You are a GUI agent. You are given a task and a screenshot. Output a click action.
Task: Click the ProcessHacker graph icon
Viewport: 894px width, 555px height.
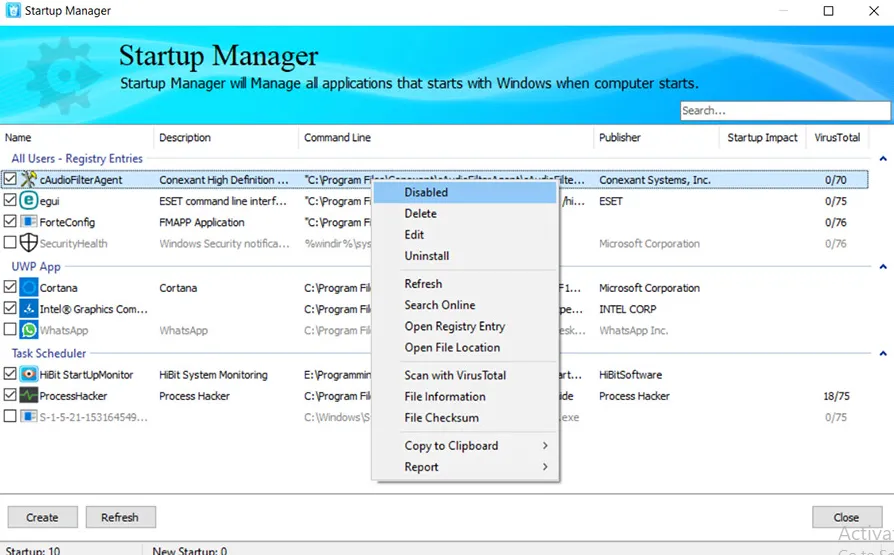pos(29,395)
